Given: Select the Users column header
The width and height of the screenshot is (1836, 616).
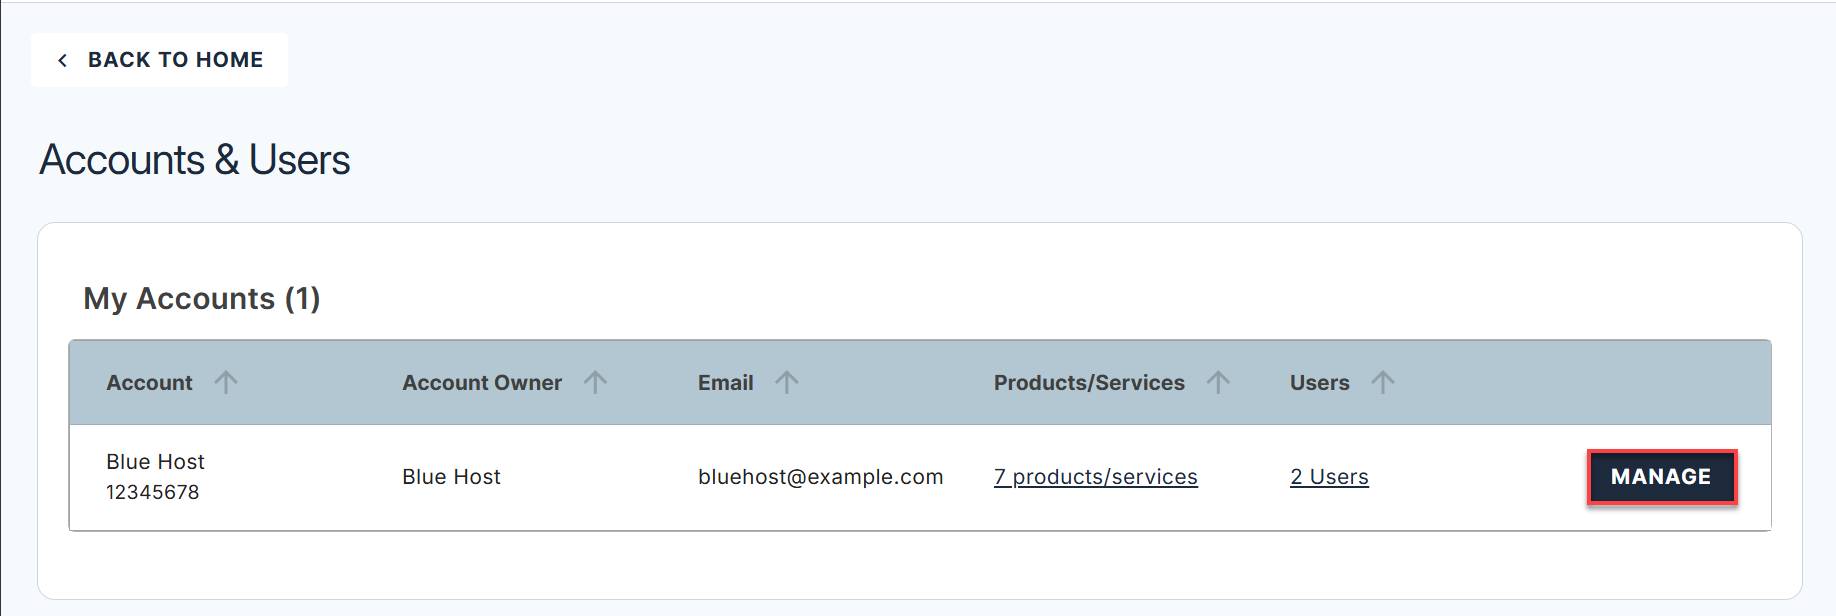Looking at the screenshot, I should tap(1318, 381).
